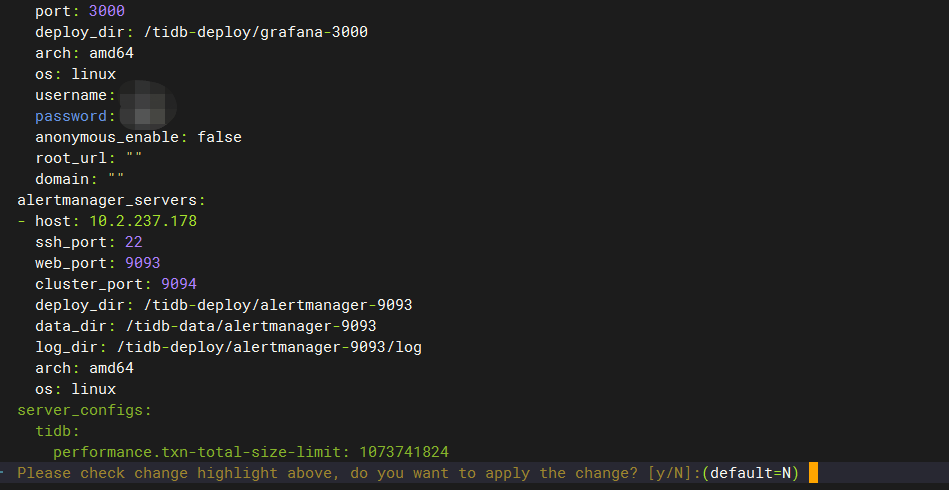Screen dimensions: 949x490
Task: Click the cluster_port value 9094
Action: pos(179,284)
